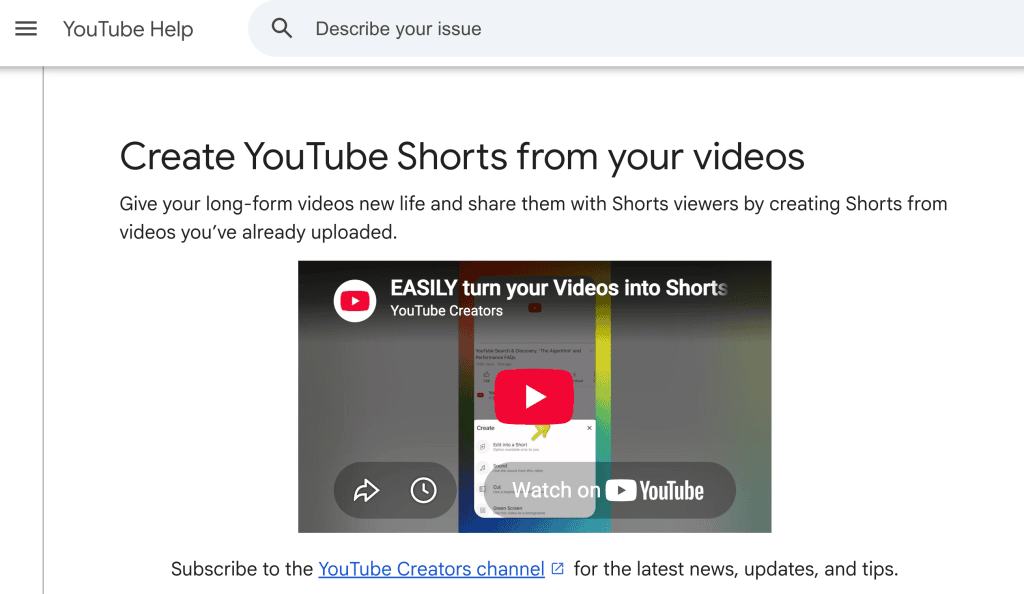The height and width of the screenshot is (594, 1024).
Task: Open Watch on YouTube button
Action: point(609,490)
